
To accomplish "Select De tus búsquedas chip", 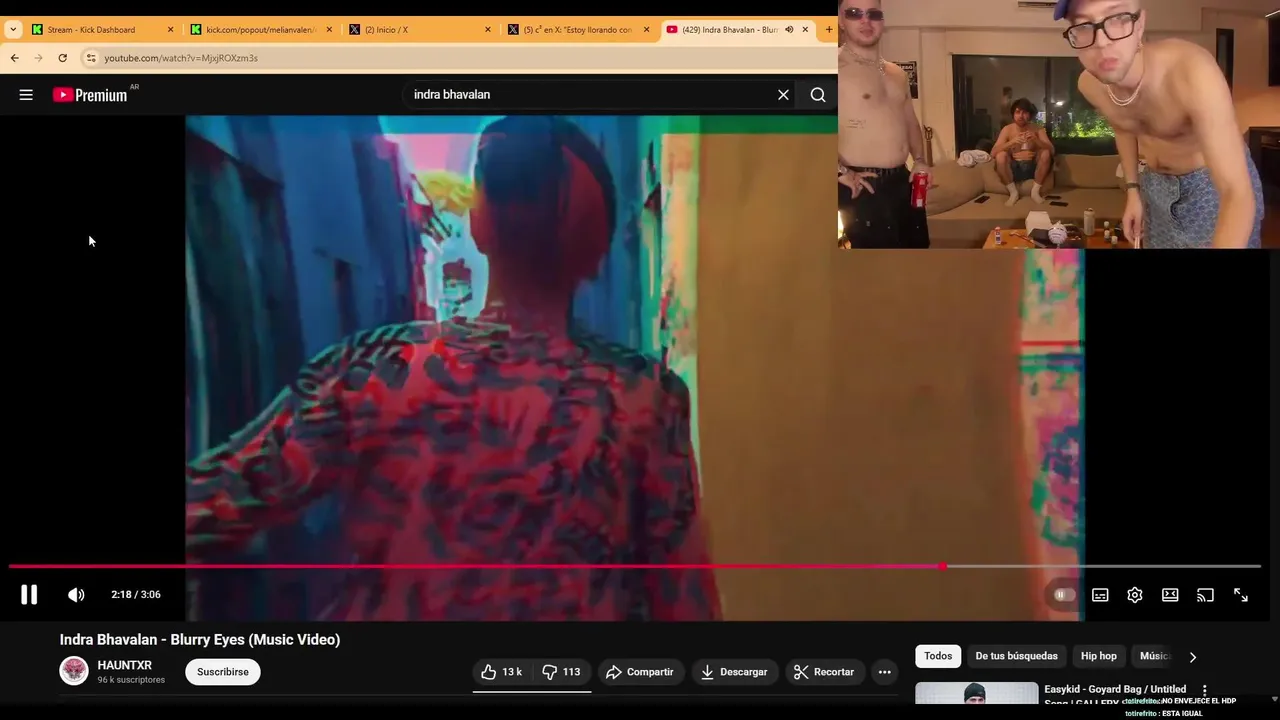I will (x=1016, y=656).
